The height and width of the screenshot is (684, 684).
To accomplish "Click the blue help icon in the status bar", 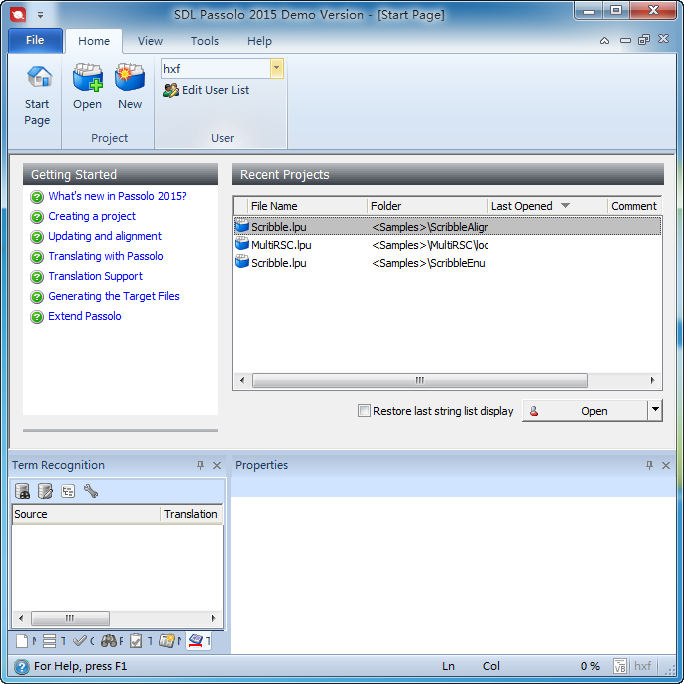I will coord(21,667).
